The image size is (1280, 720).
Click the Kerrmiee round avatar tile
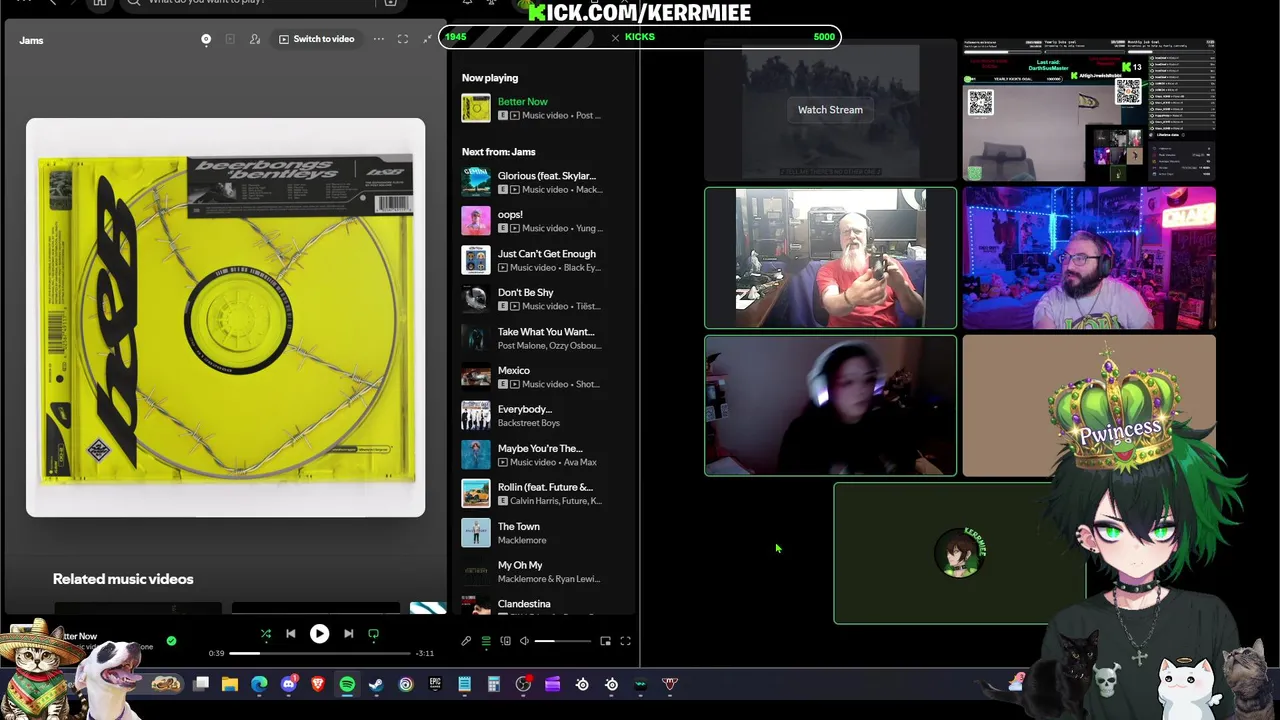pos(960,553)
